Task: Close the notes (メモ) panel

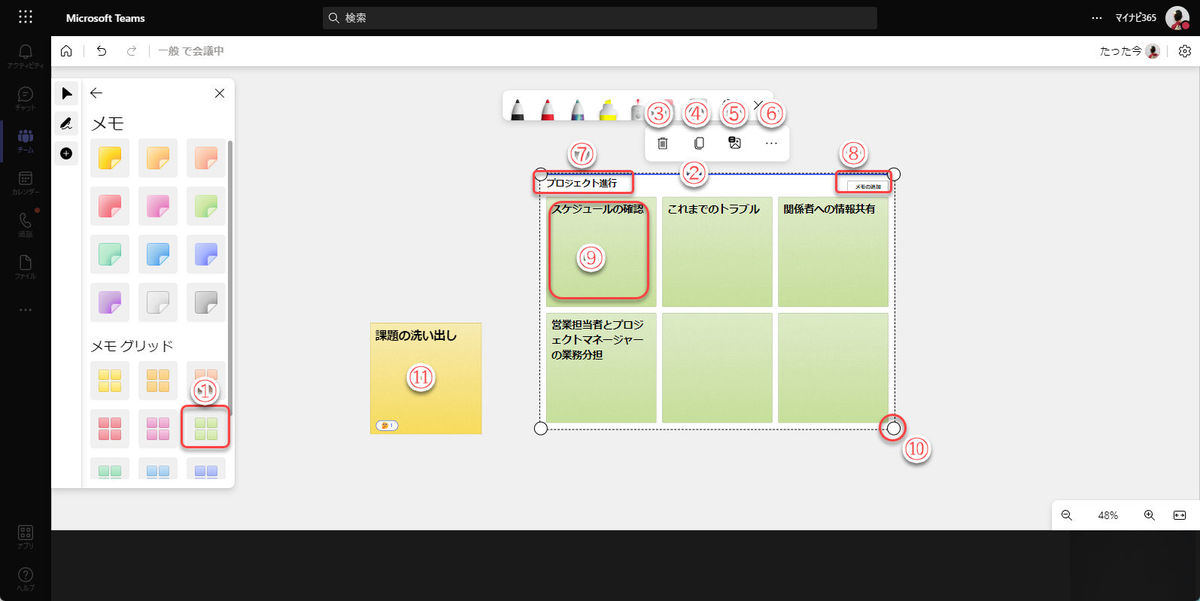Action: (x=219, y=93)
